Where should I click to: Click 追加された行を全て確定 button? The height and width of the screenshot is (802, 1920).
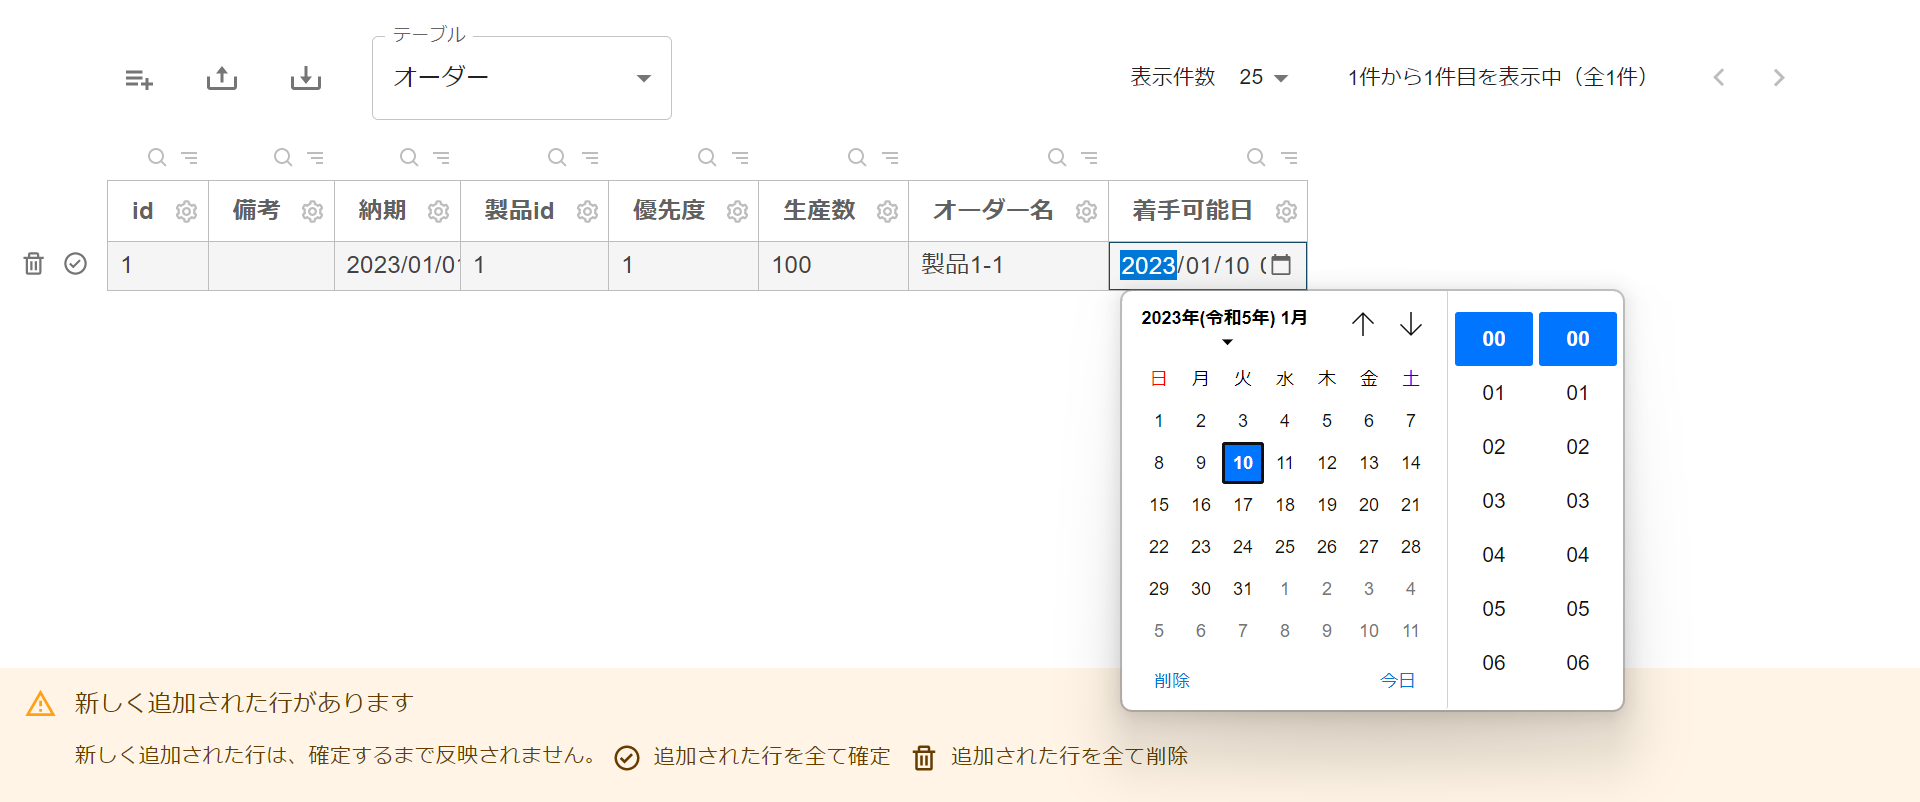[752, 757]
